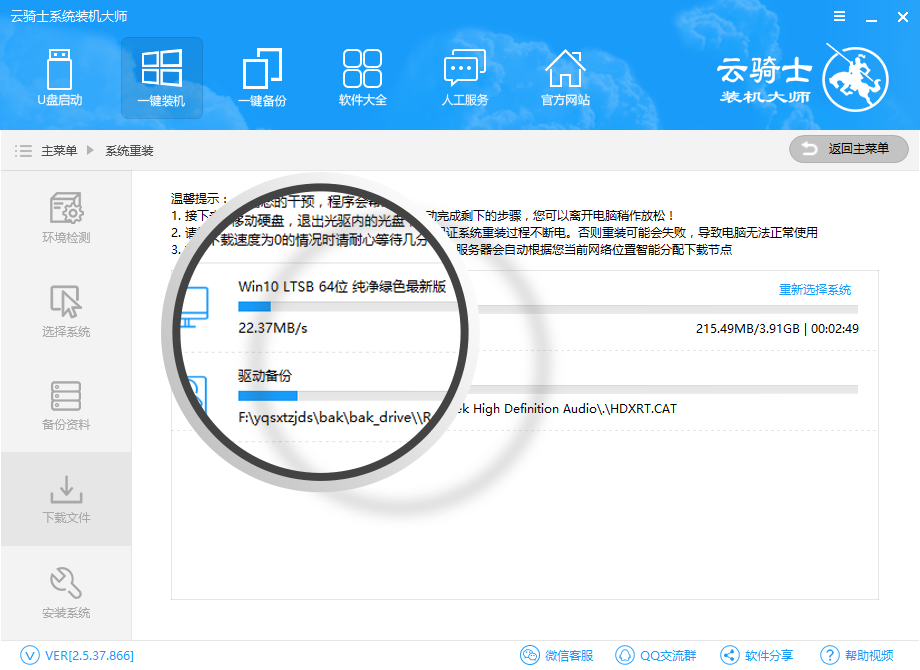Open 备份资料 sidebar step
Screen dimensions: 920x670
click(66, 405)
